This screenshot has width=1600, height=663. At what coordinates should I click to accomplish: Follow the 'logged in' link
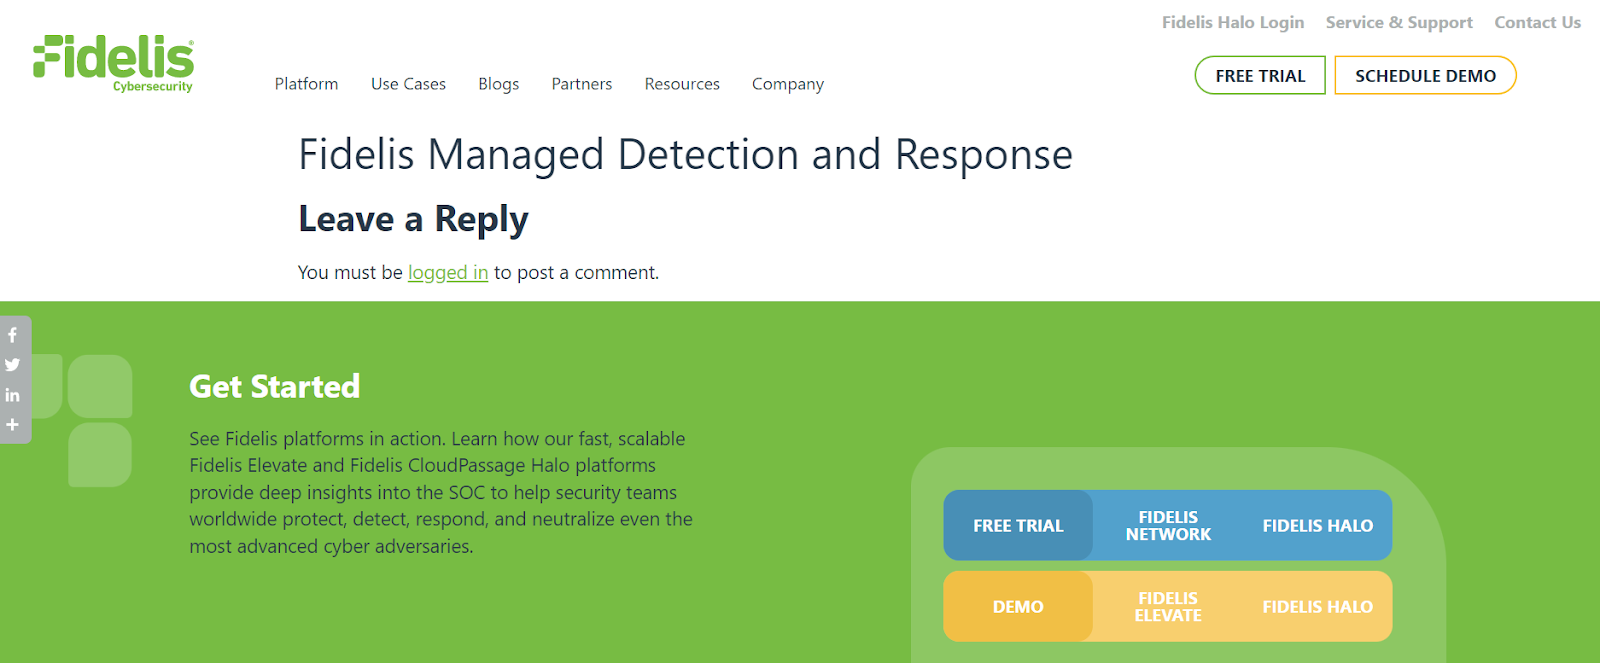(x=448, y=272)
